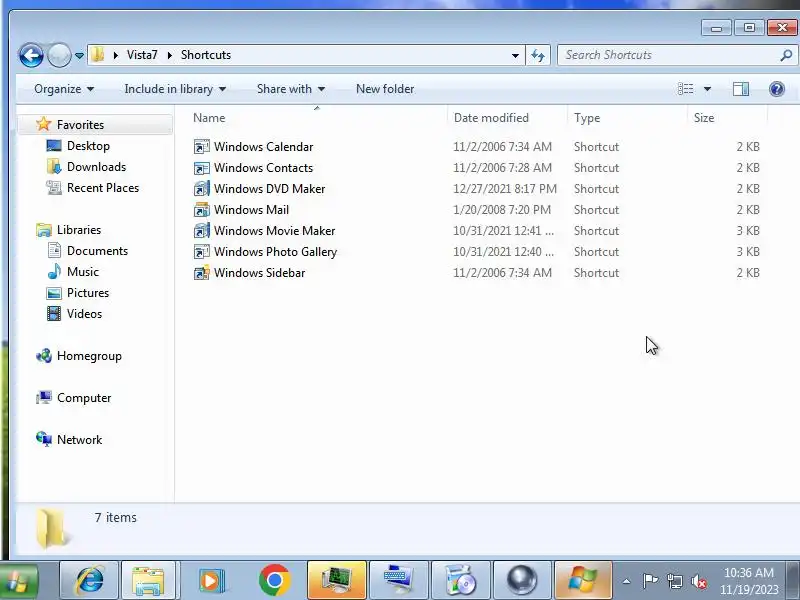Toggle the preview pane
Viewport: 800px width, 600px height.
click(x=741, y=89)
